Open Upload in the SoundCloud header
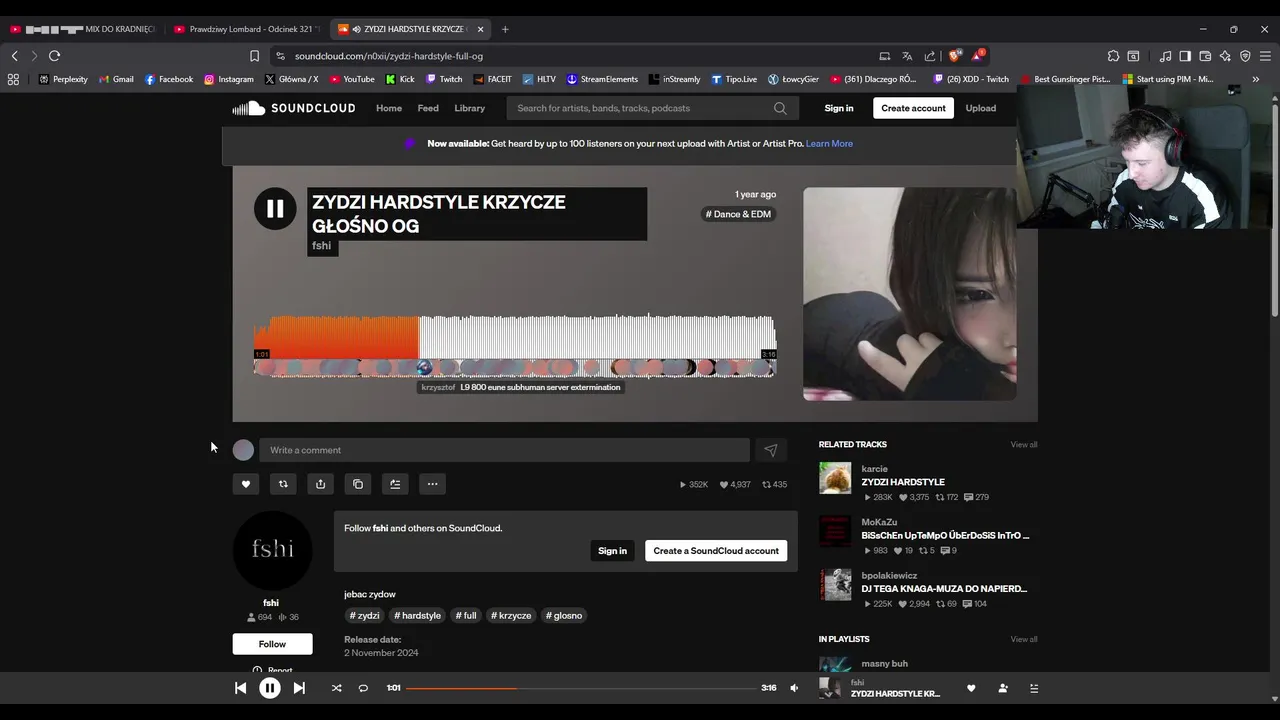Screen dimensions: 1280x720 click(980, 108)
